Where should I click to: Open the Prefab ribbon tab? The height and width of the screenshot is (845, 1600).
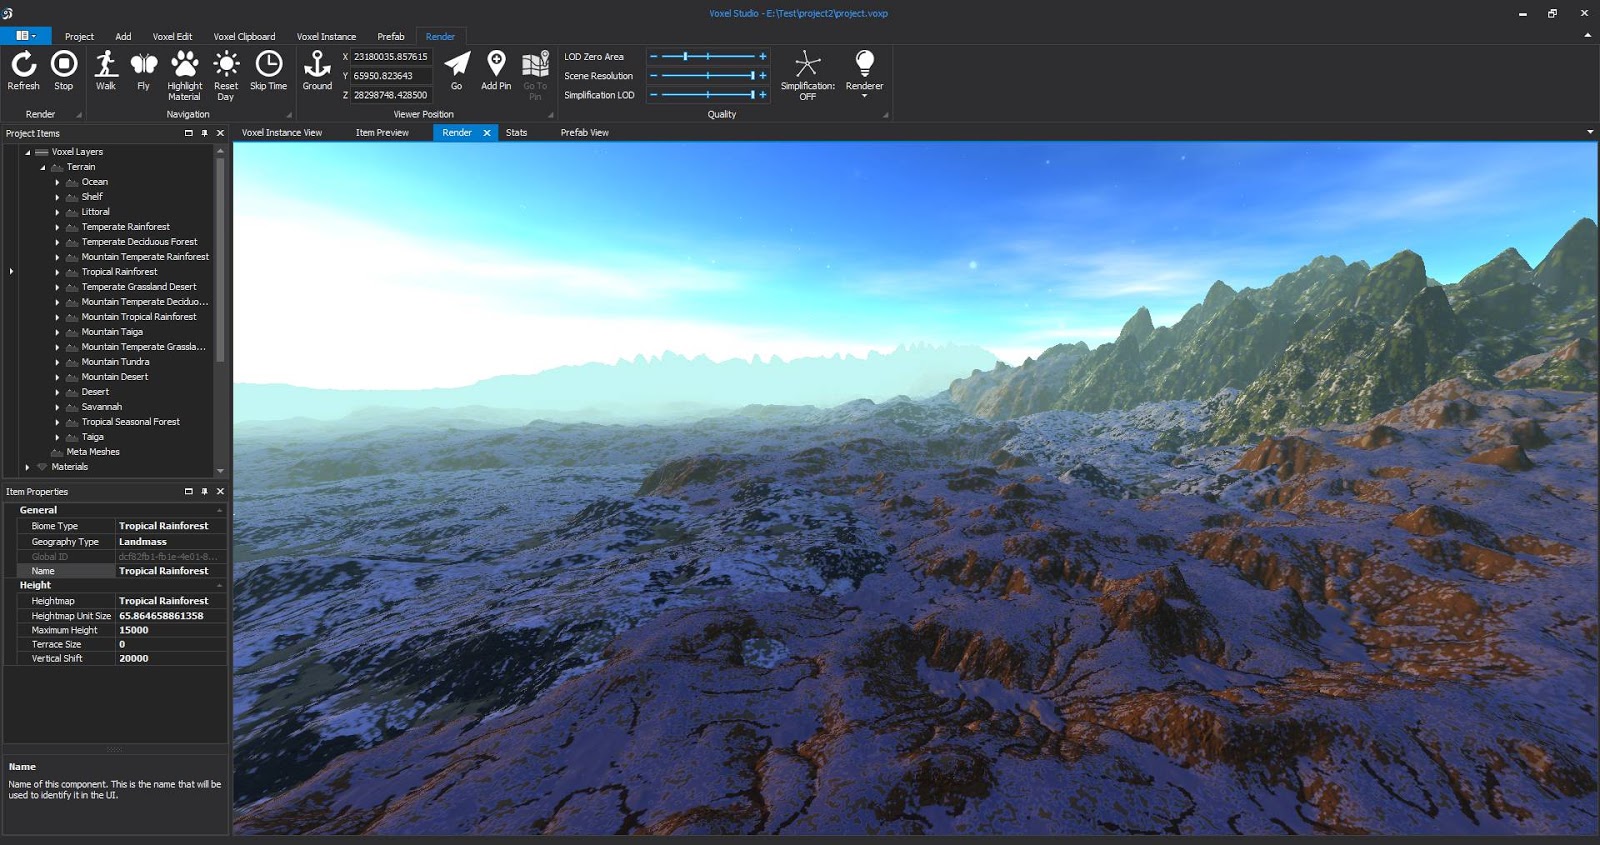[391, 37]
